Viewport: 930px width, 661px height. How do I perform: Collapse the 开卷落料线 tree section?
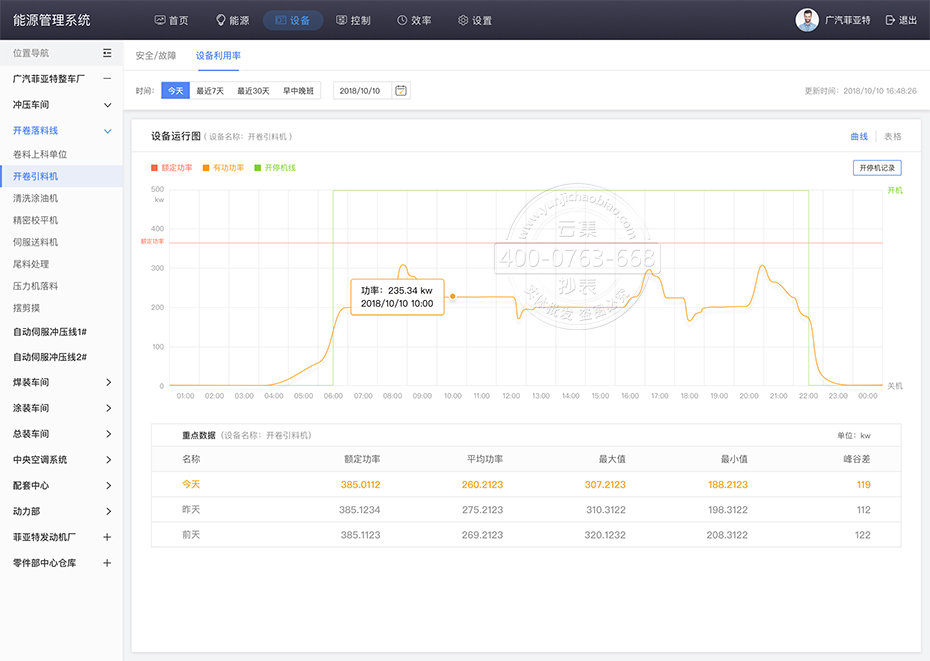(x=107, y=130)
